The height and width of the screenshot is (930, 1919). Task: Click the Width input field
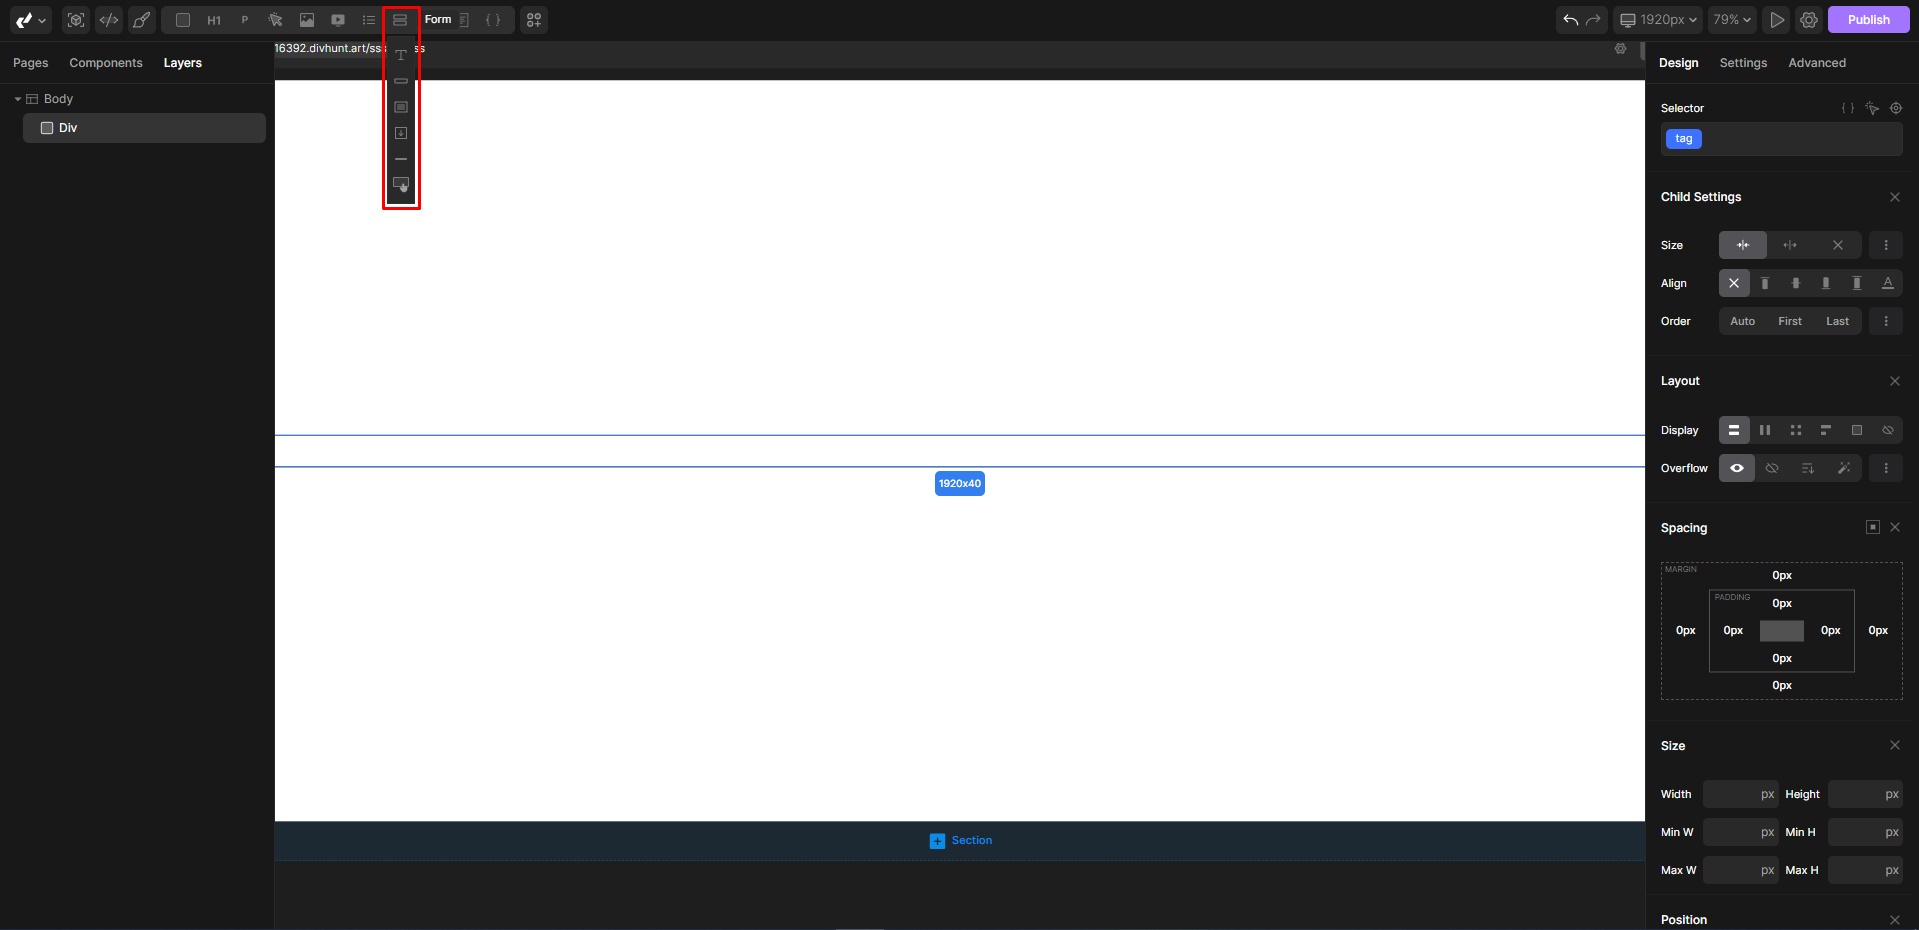(x=1740, y=794)
